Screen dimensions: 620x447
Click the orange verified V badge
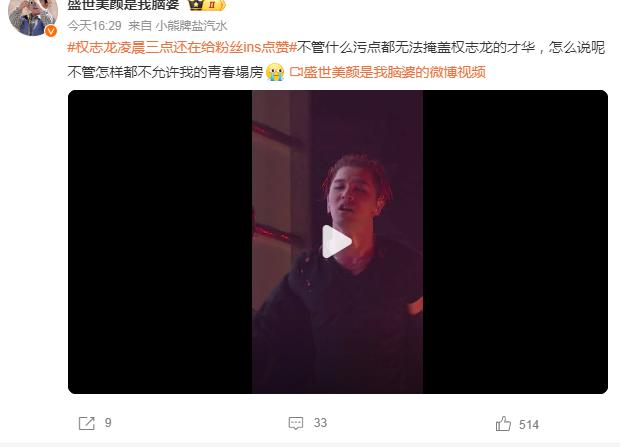(51, 31)
